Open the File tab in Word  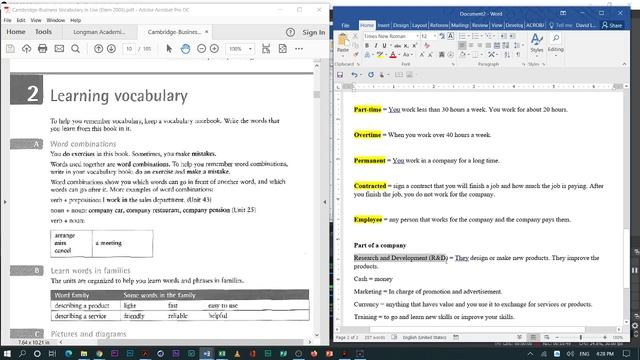click(x=345, y=25)
